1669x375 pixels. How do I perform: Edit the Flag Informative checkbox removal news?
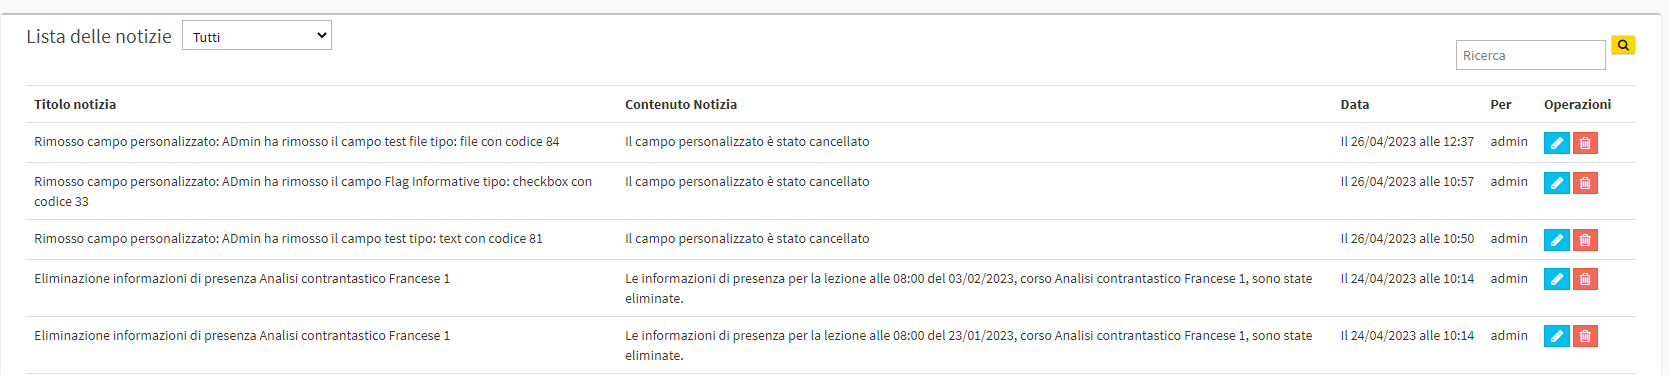[x=1556, y=183]
